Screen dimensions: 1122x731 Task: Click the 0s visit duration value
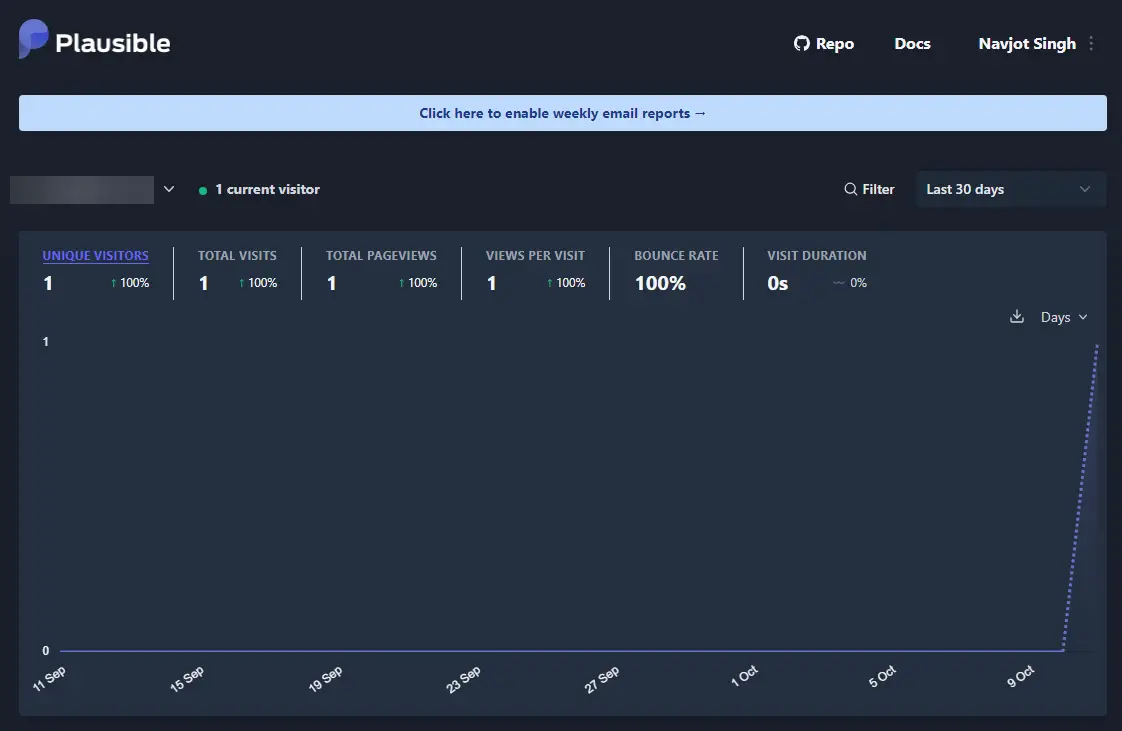[x=777, y=283]
